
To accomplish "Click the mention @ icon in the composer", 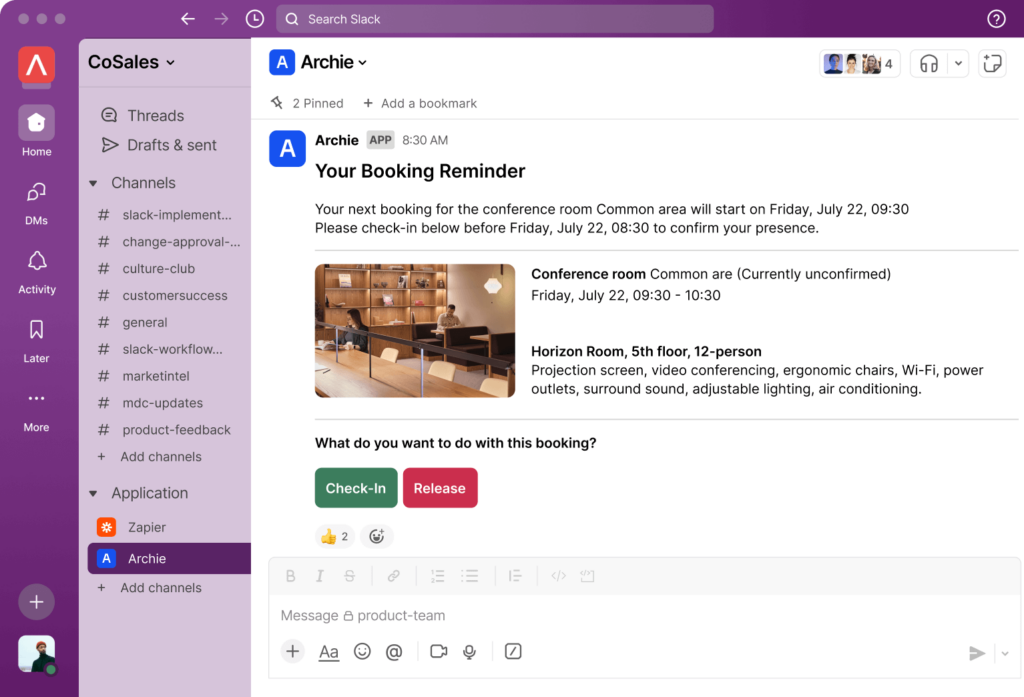I will (x=394, y=651).
